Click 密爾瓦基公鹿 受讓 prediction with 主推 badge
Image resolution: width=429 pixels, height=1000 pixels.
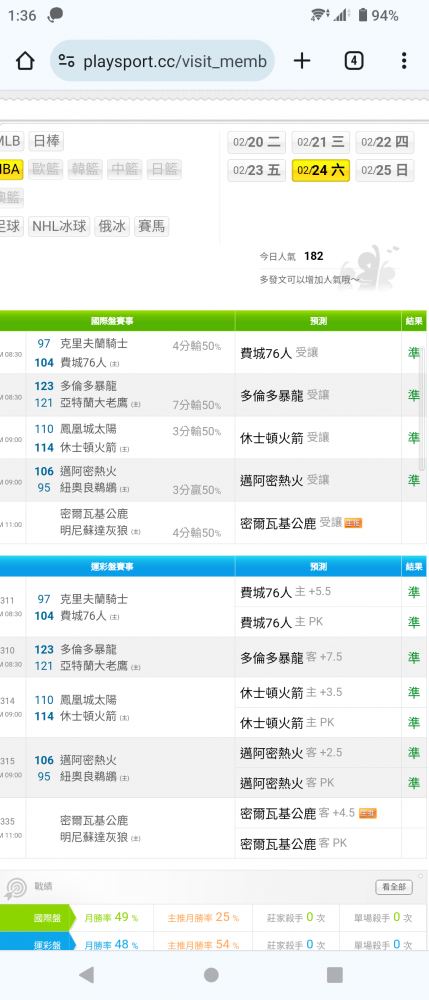[301, 523]
